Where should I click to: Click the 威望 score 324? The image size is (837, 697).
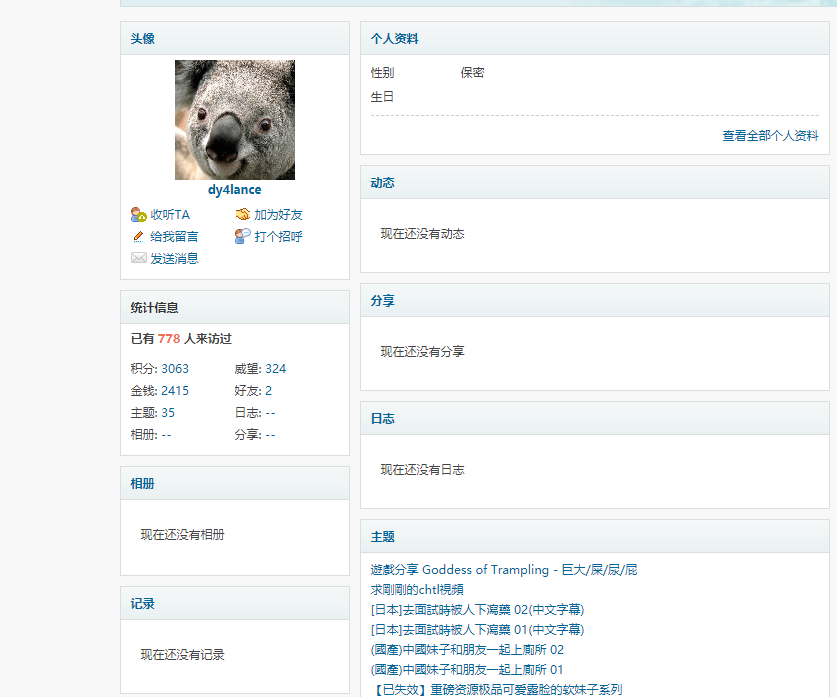tap(273, 367)
